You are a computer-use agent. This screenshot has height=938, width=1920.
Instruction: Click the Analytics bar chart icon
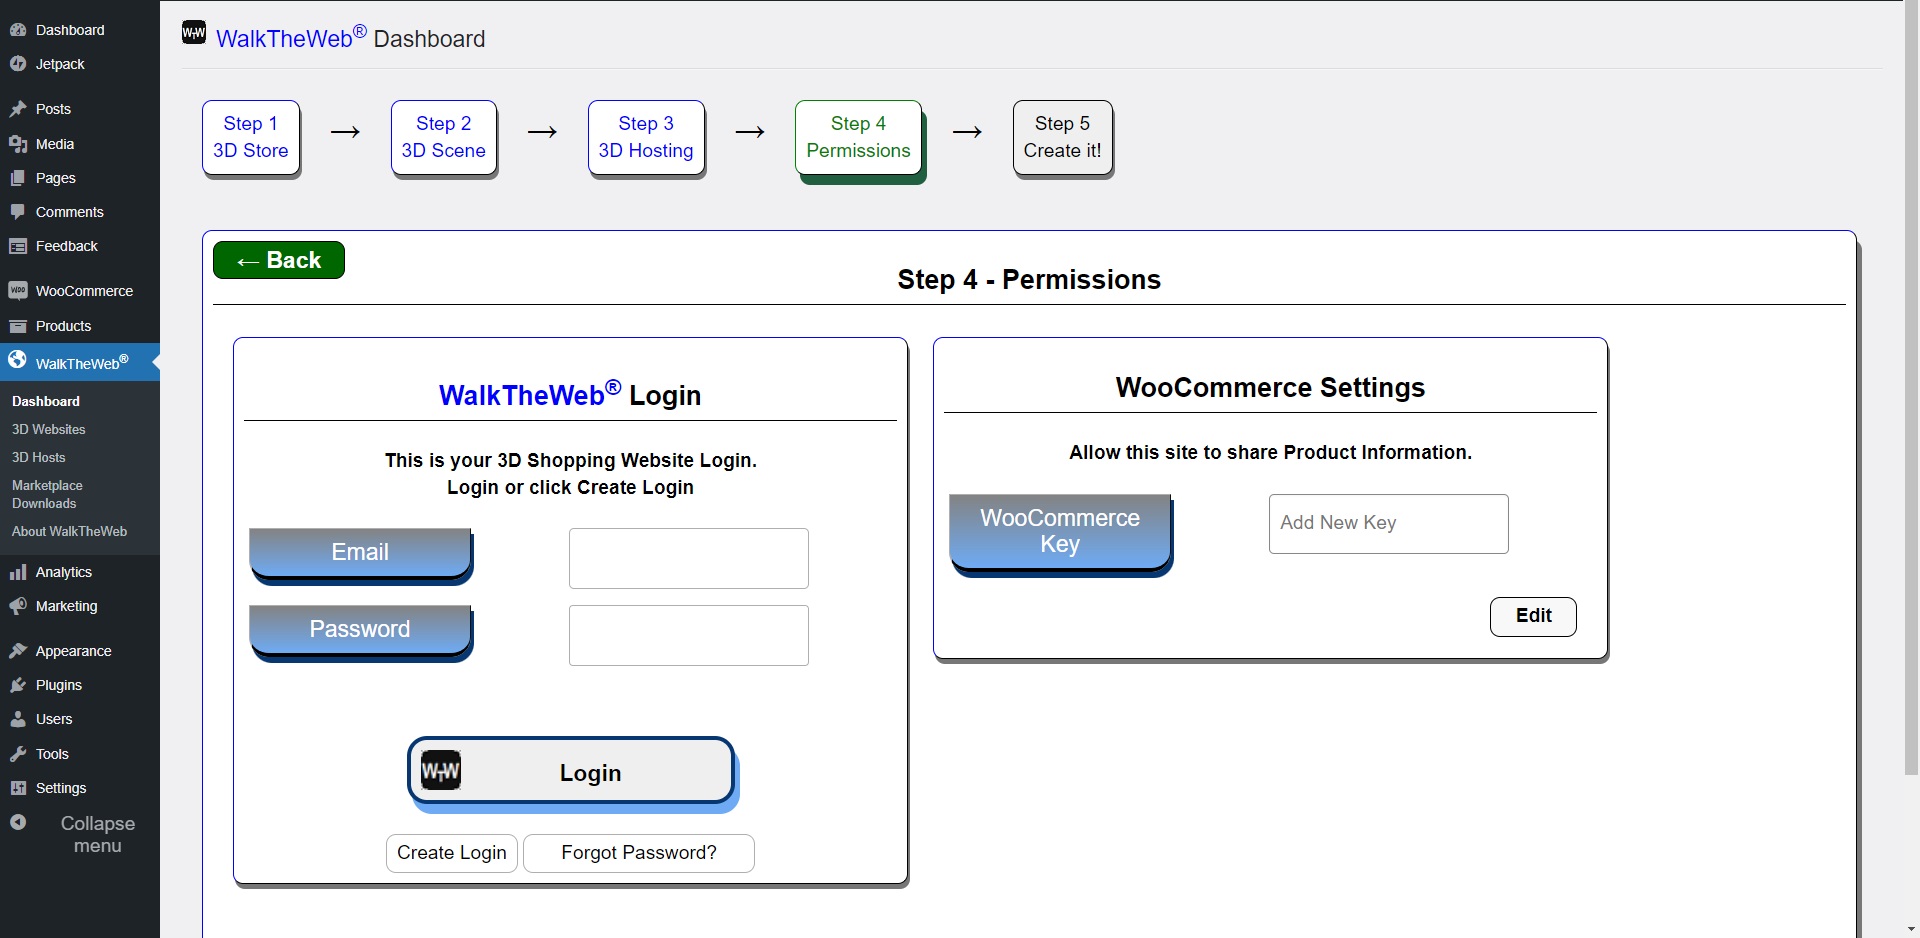[x=18, y=572]
